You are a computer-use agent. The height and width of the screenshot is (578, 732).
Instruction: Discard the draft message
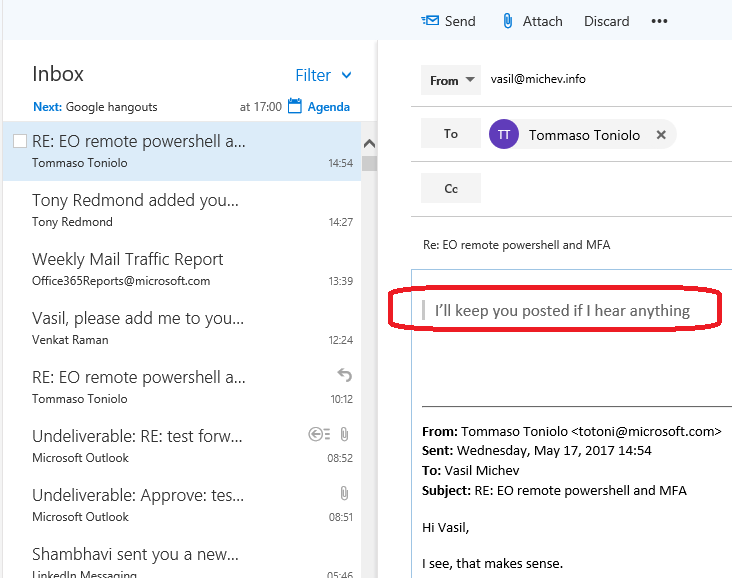click(606, 21)
